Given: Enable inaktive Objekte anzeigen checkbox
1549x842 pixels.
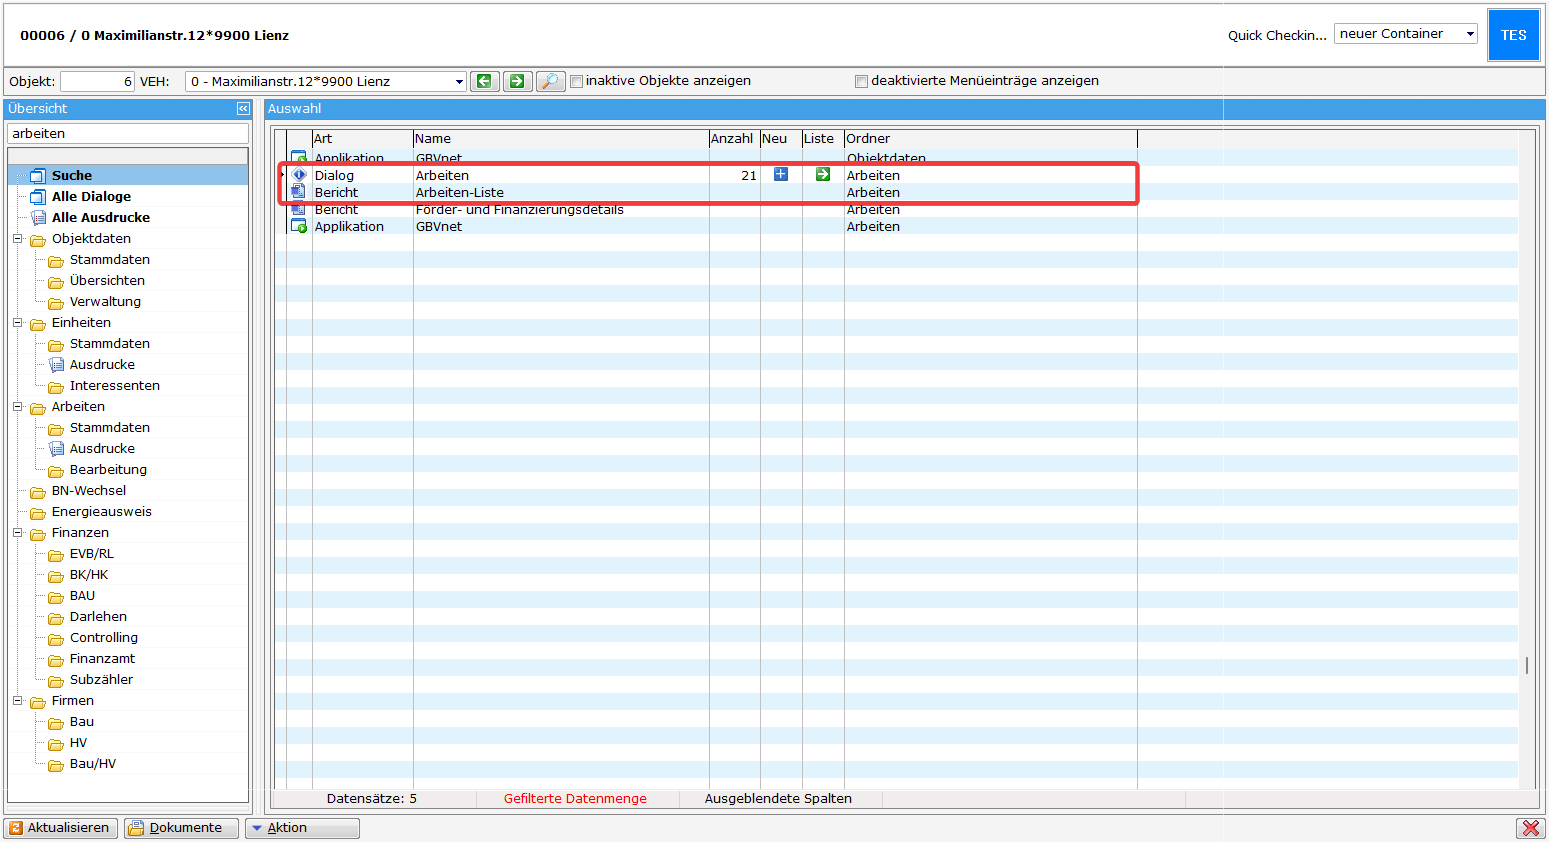Looking at the screenshot, I should pyautogui.click(x=577, y=82).
